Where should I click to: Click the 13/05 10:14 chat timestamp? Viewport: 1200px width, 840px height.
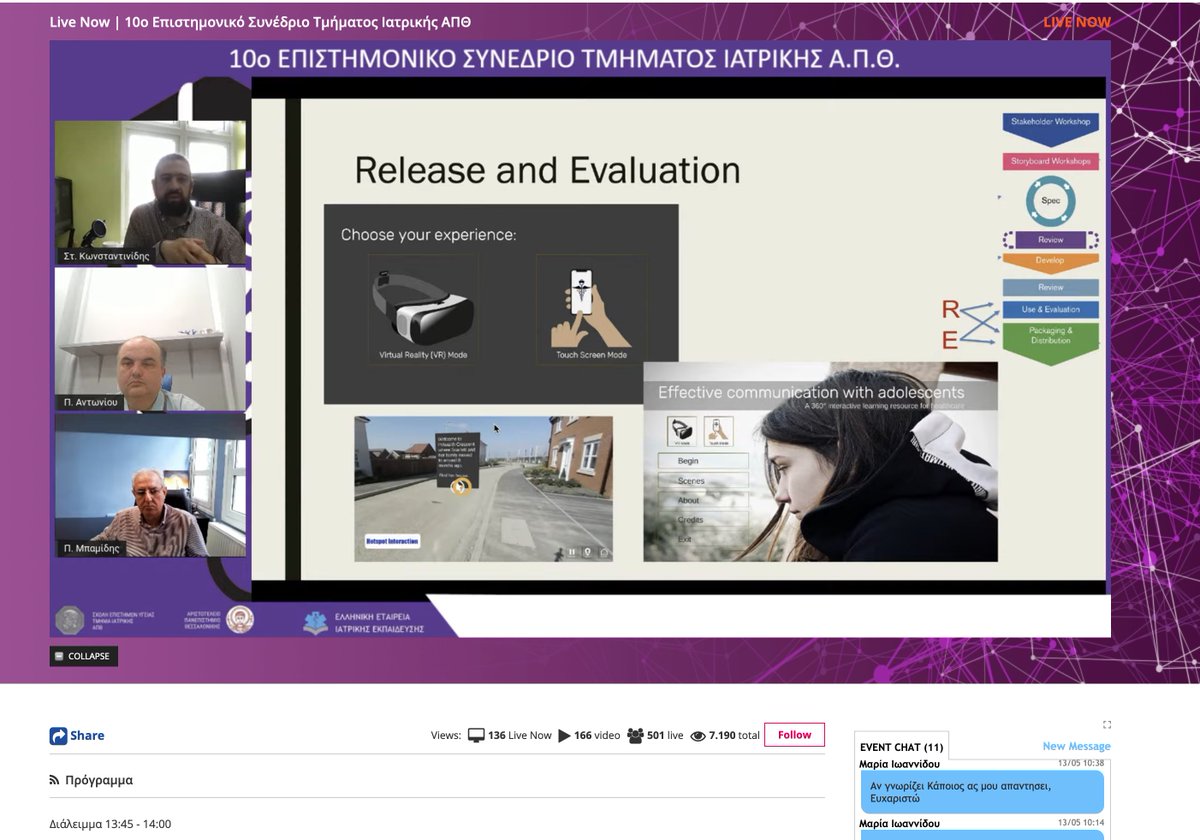(x=1080, y=822)
